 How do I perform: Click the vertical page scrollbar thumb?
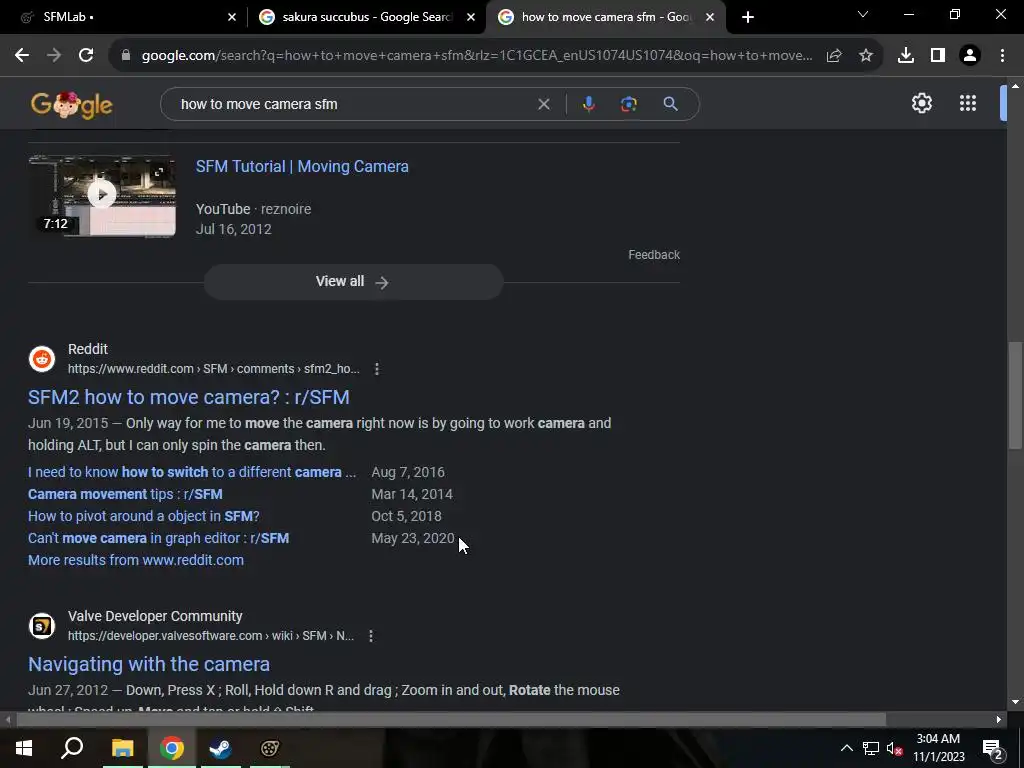coord(1014,394)
